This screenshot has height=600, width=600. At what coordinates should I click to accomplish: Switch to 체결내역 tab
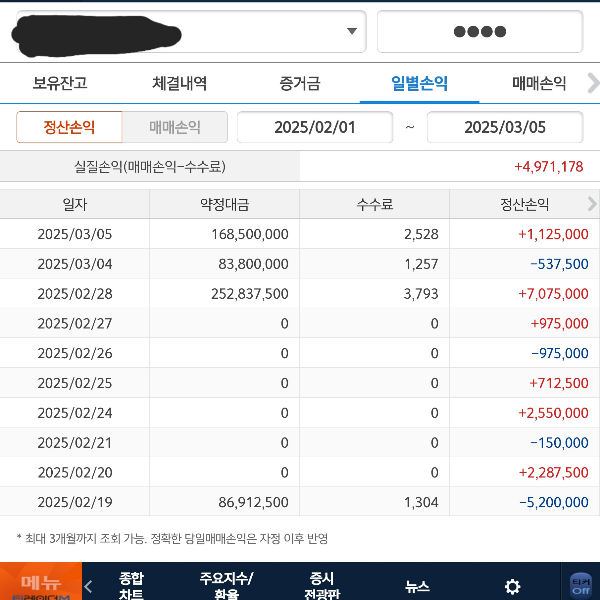(180, 83)
